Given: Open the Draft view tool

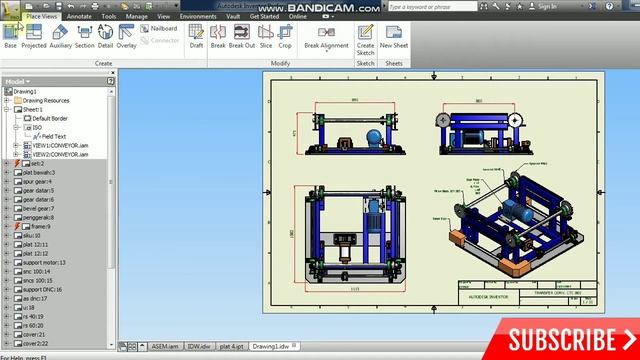Looking at the screenshot, I should pos(196,37).
